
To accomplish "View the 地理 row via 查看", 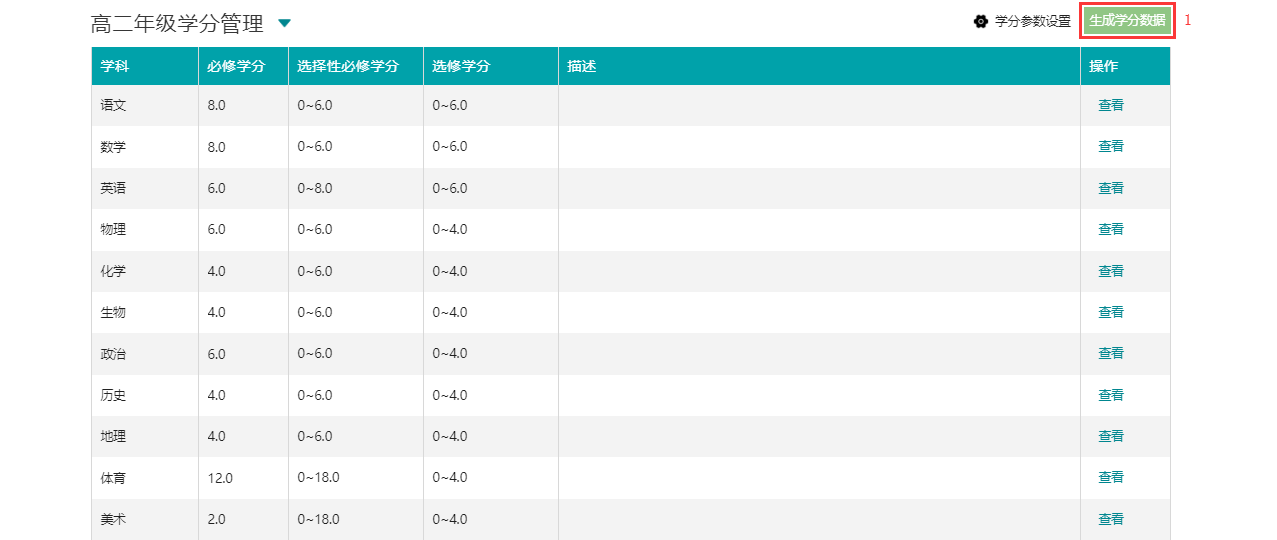I will (x=1111, y=436).
